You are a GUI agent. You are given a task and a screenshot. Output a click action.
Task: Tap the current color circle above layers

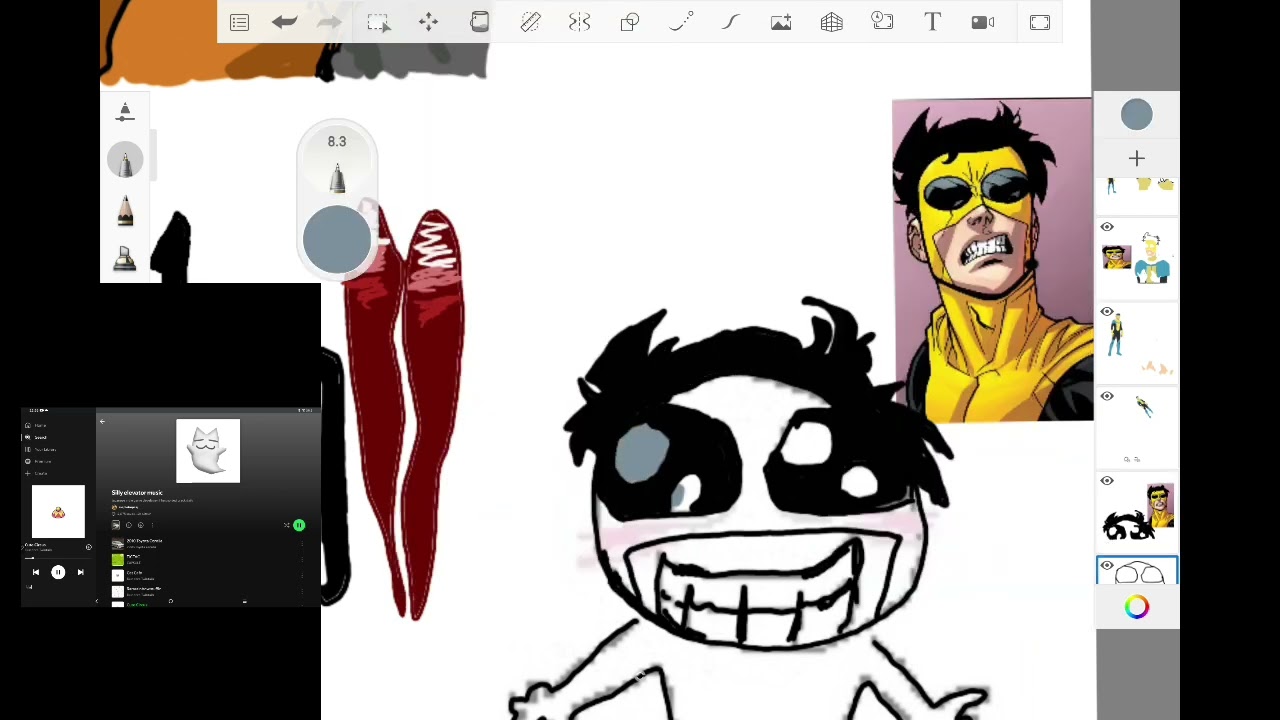click(1137, 115)
